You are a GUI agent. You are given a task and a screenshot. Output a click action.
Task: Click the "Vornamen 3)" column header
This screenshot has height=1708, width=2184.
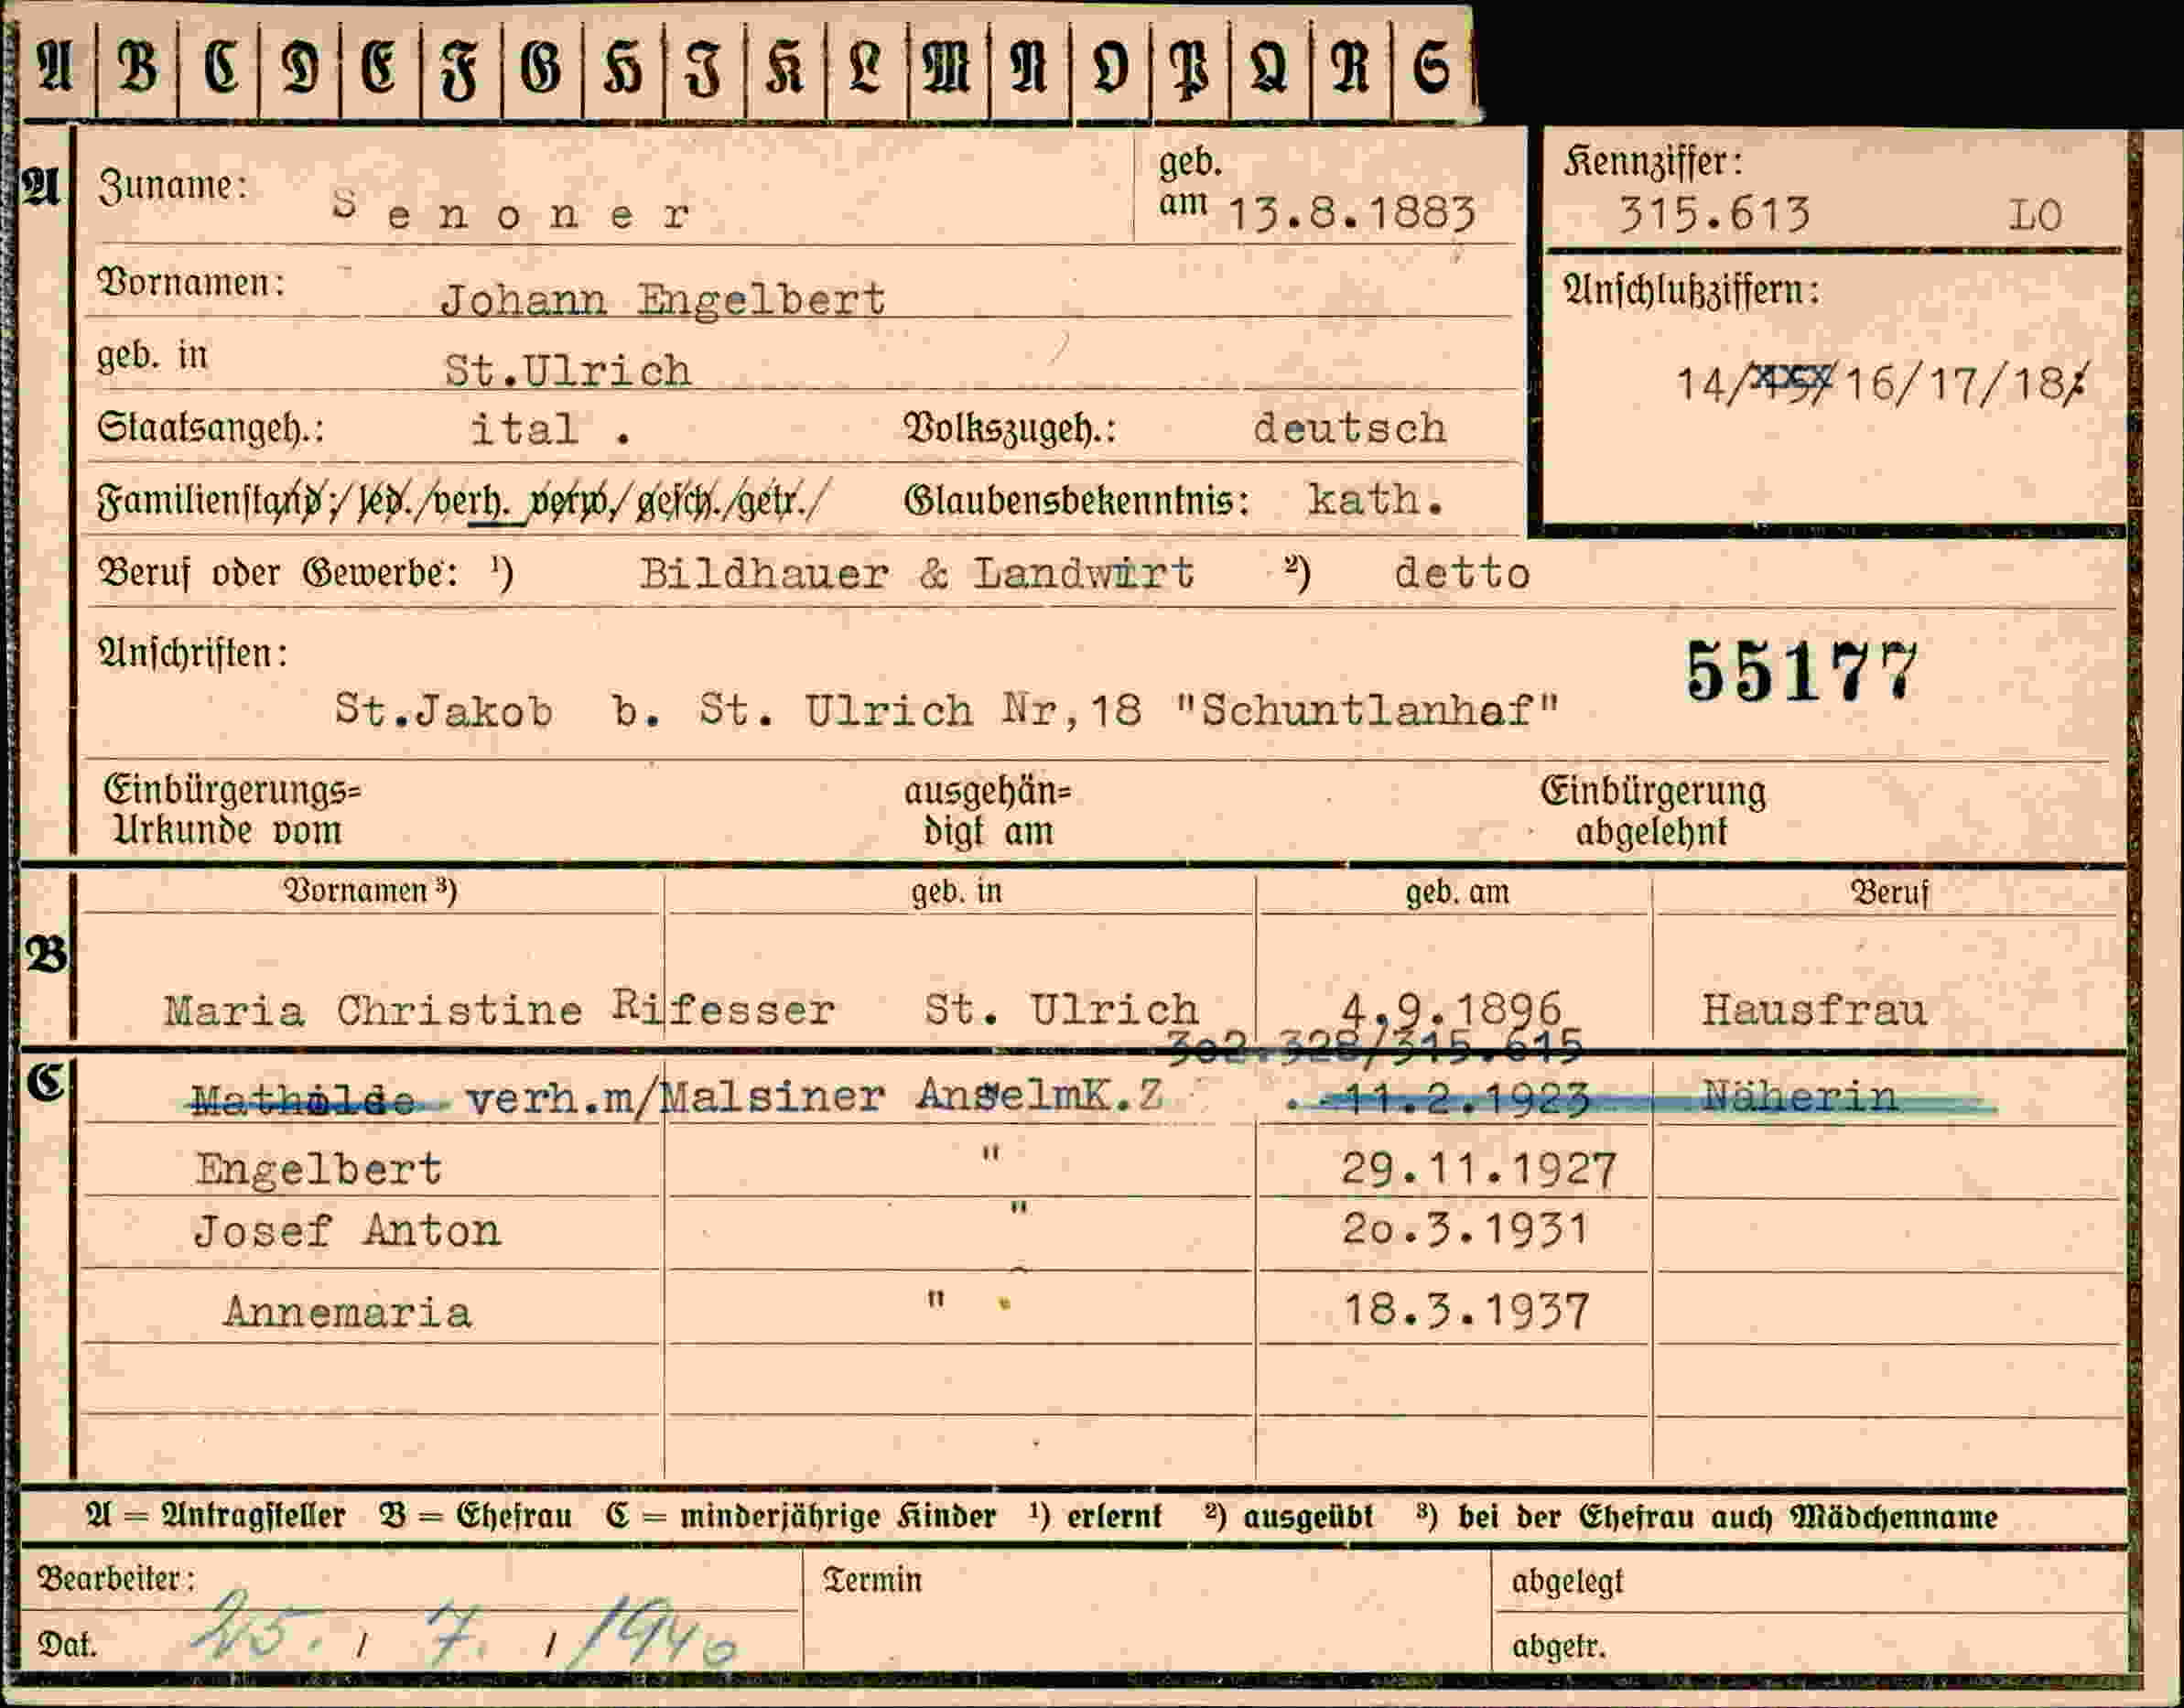click(x=371, y=890)
